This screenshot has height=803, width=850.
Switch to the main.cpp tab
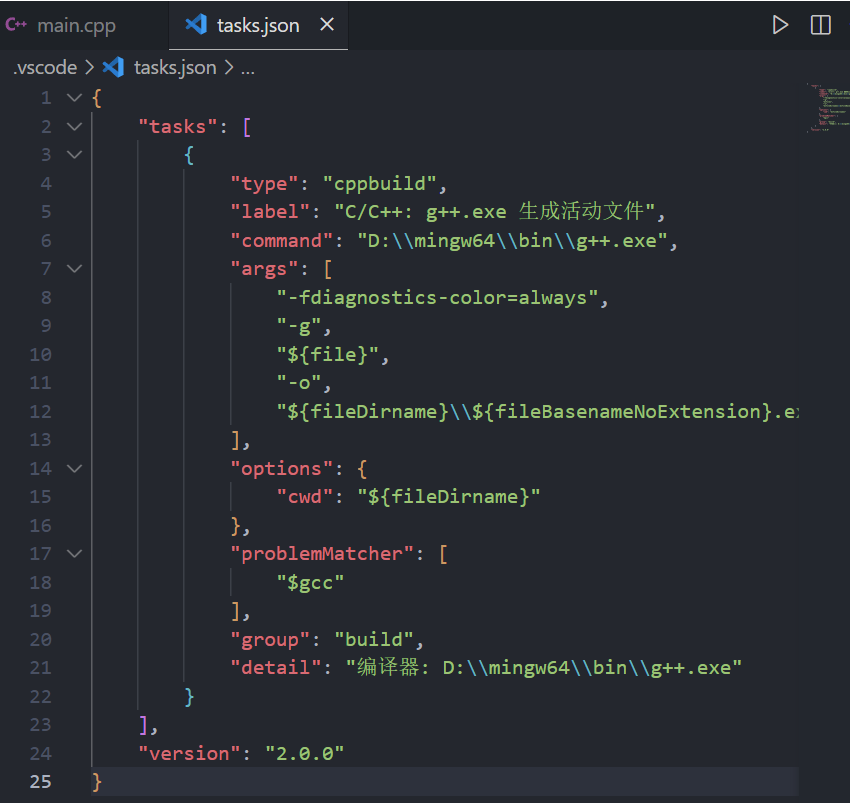coord(76,25)
